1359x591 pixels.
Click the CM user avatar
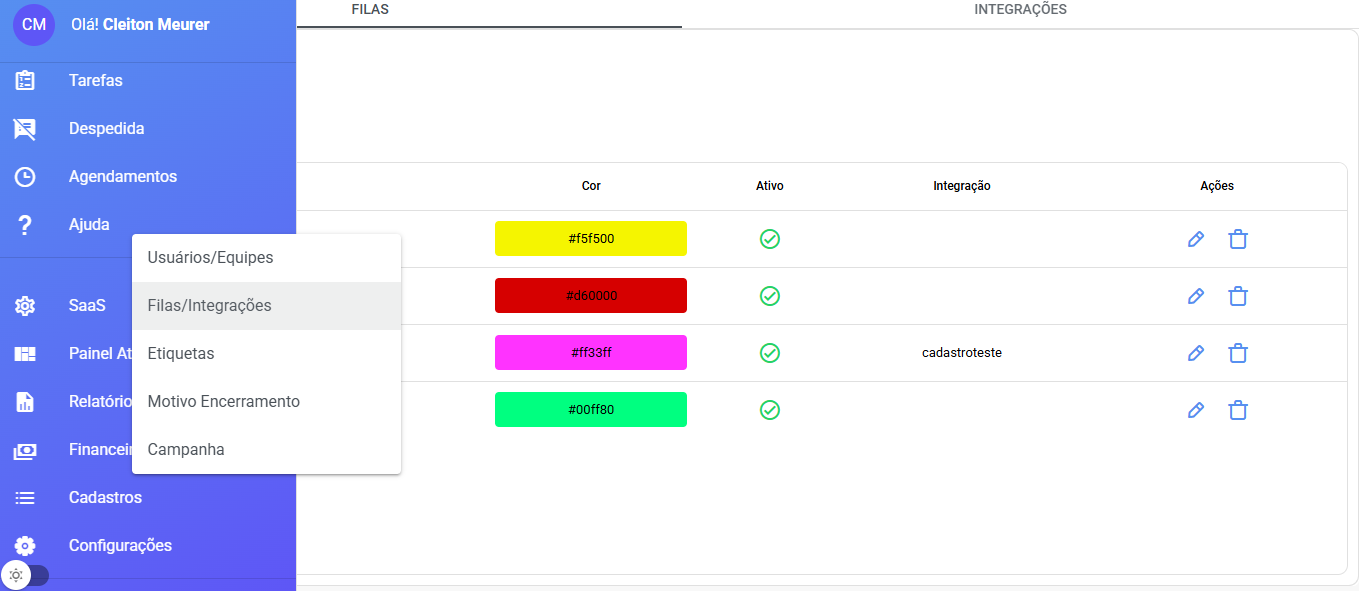click(x=34, y=24)
